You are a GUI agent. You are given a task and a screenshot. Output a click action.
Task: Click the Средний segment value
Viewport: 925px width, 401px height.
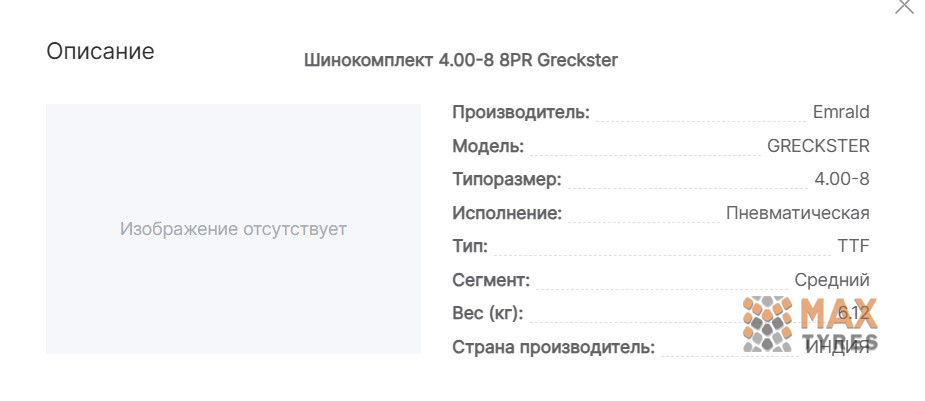click(x=832, y=280)
